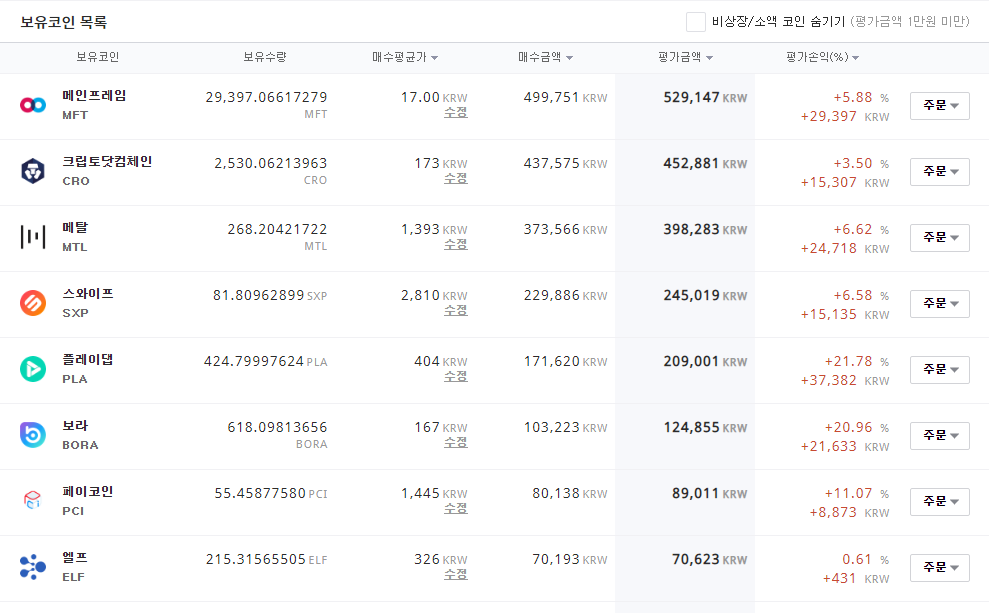This screenshot has width=989, height=613.
Task: Click 수정 link under PLA average price
Action: coord(455,377)
